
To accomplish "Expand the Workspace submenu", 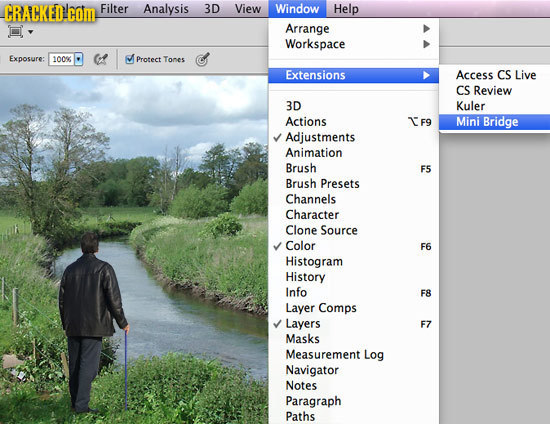I will click(354, 44).
